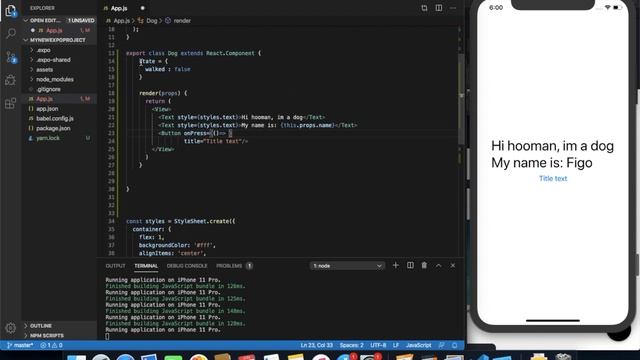640x360 pixels.
Task: Switch to the DEBUG CONSOLE tab
Action: click(187, 266)
